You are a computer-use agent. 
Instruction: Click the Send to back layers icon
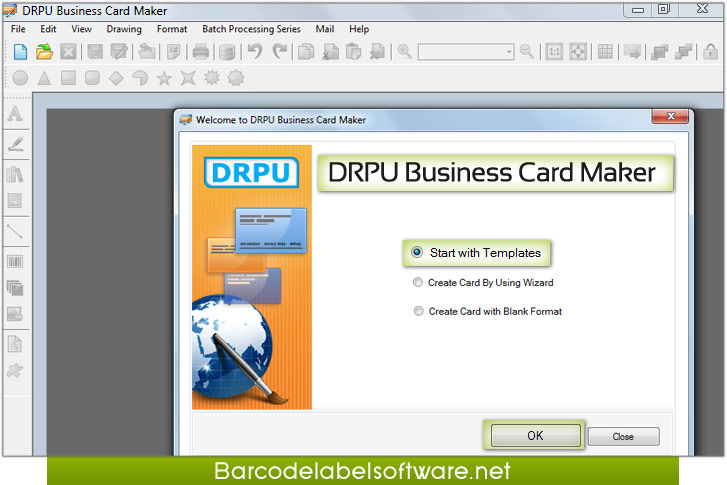(x=684, y=51)
